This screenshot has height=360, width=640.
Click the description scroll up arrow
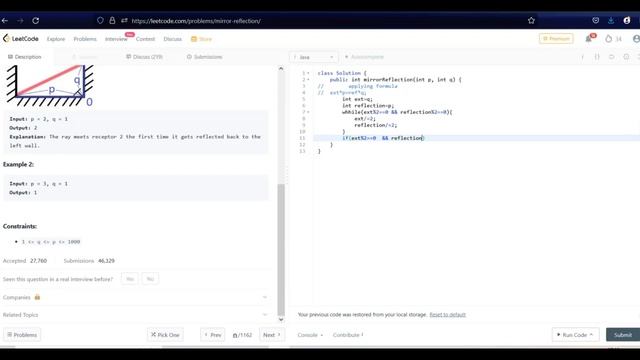[x=281, y=69]
